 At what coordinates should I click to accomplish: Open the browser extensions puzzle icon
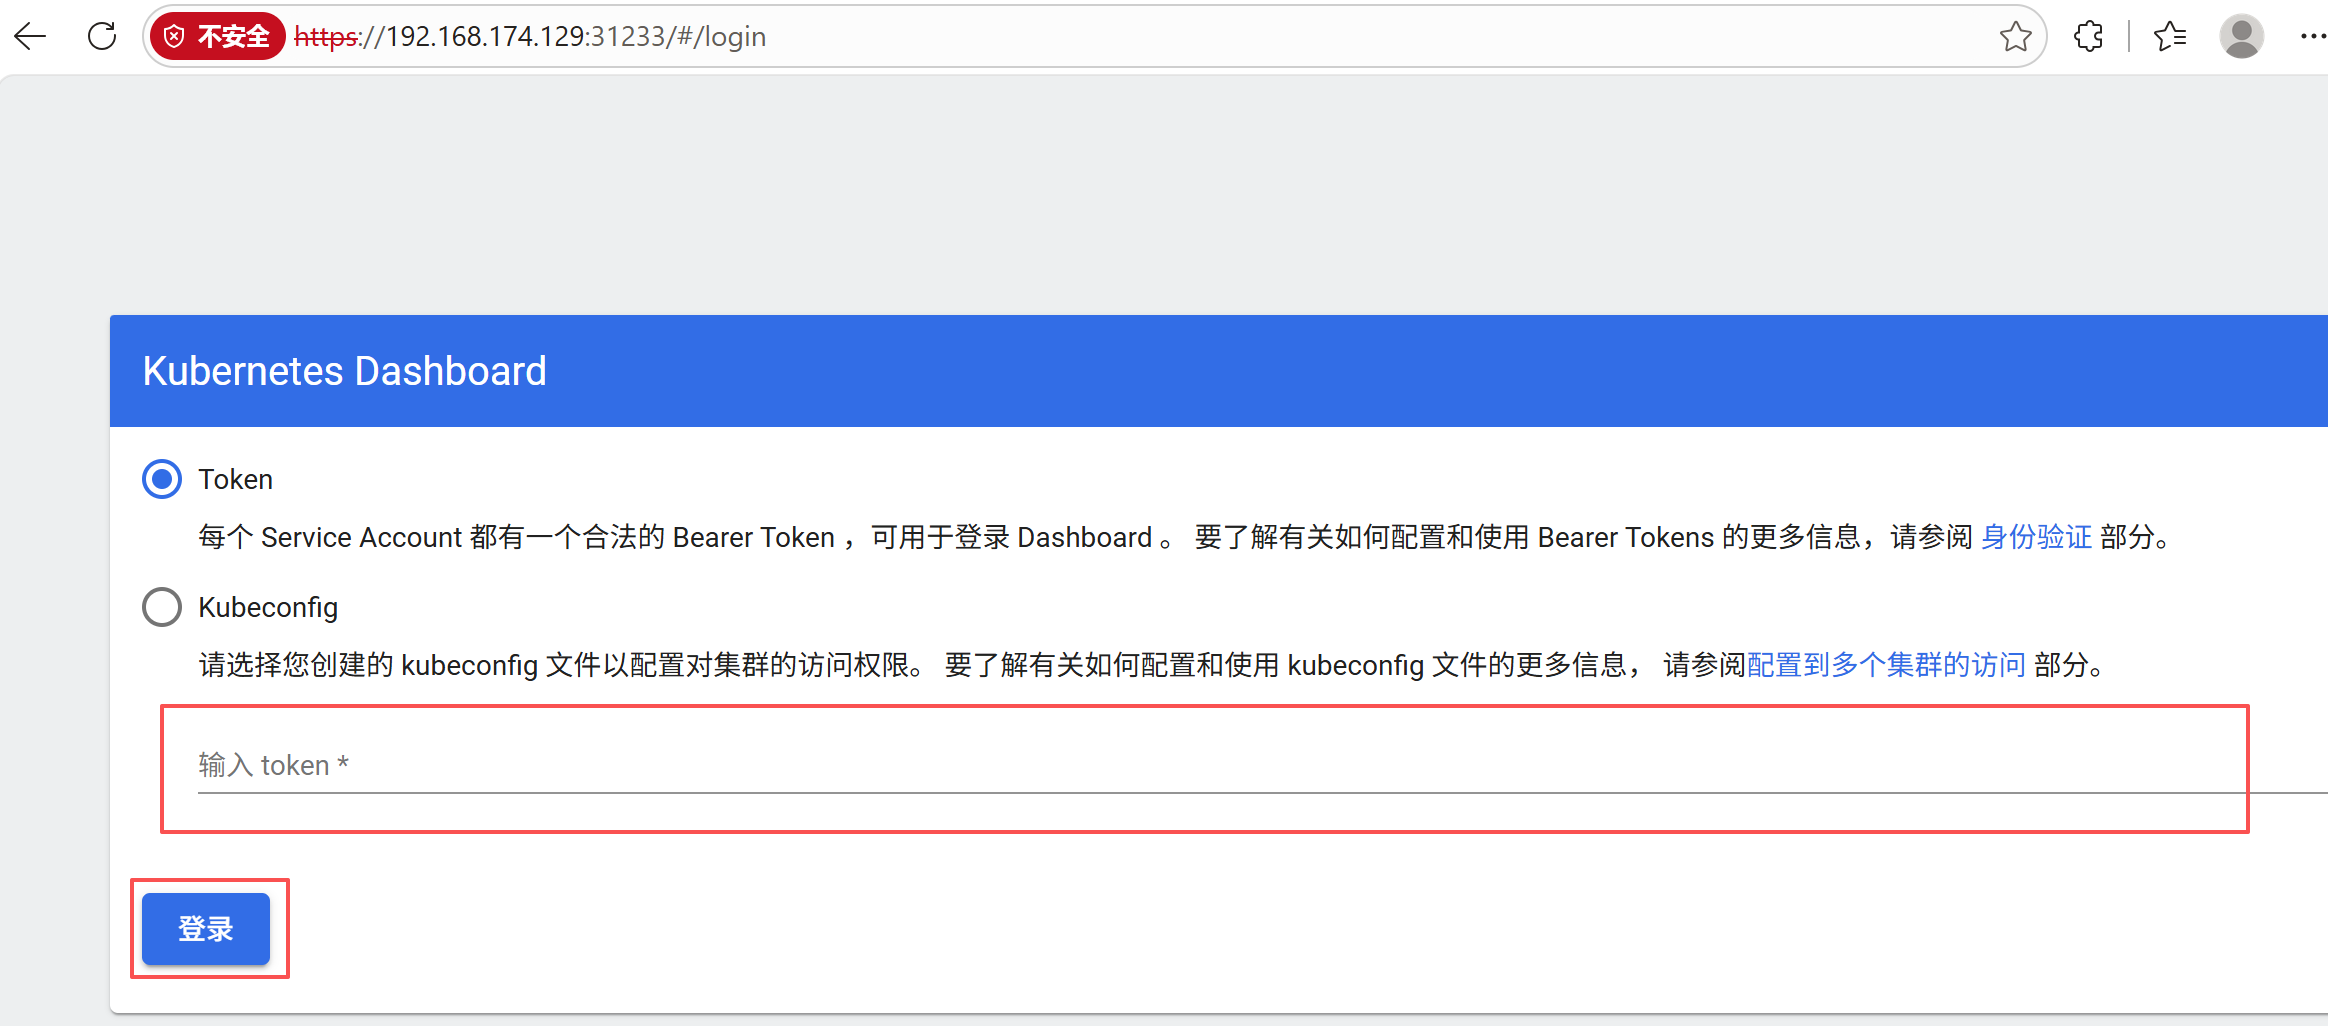(2088, 37)
